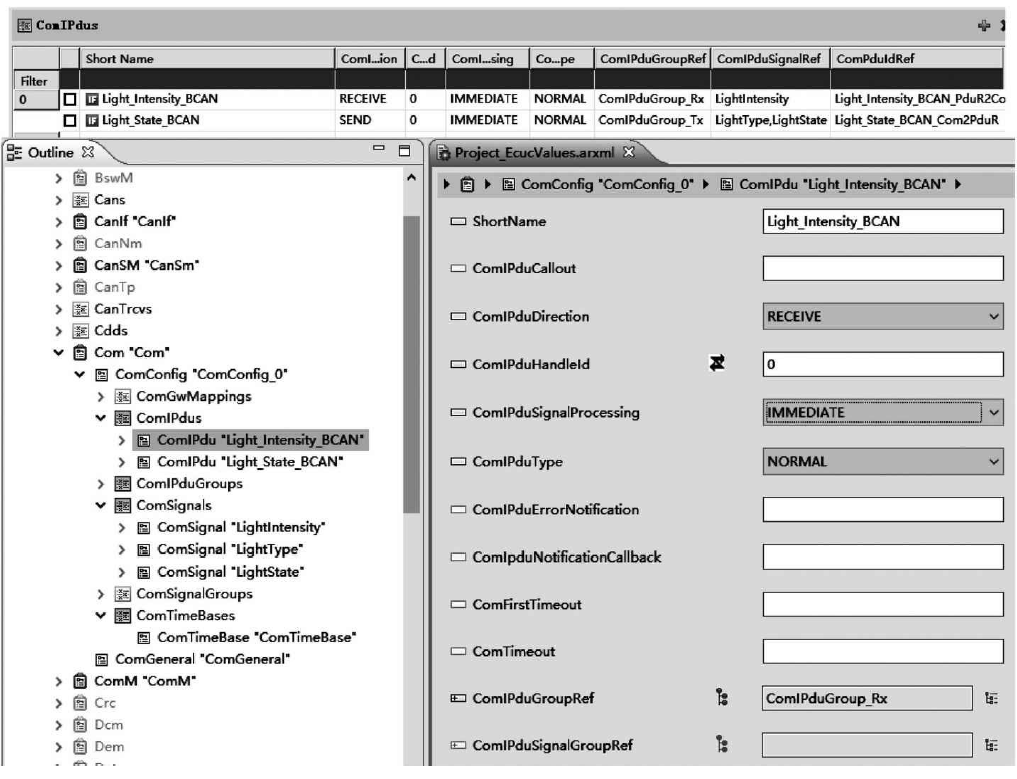This screenshot has height=779, width=1017.
Task: Click the ComIPduErrorNotification field
Action: tap(883, 509)
